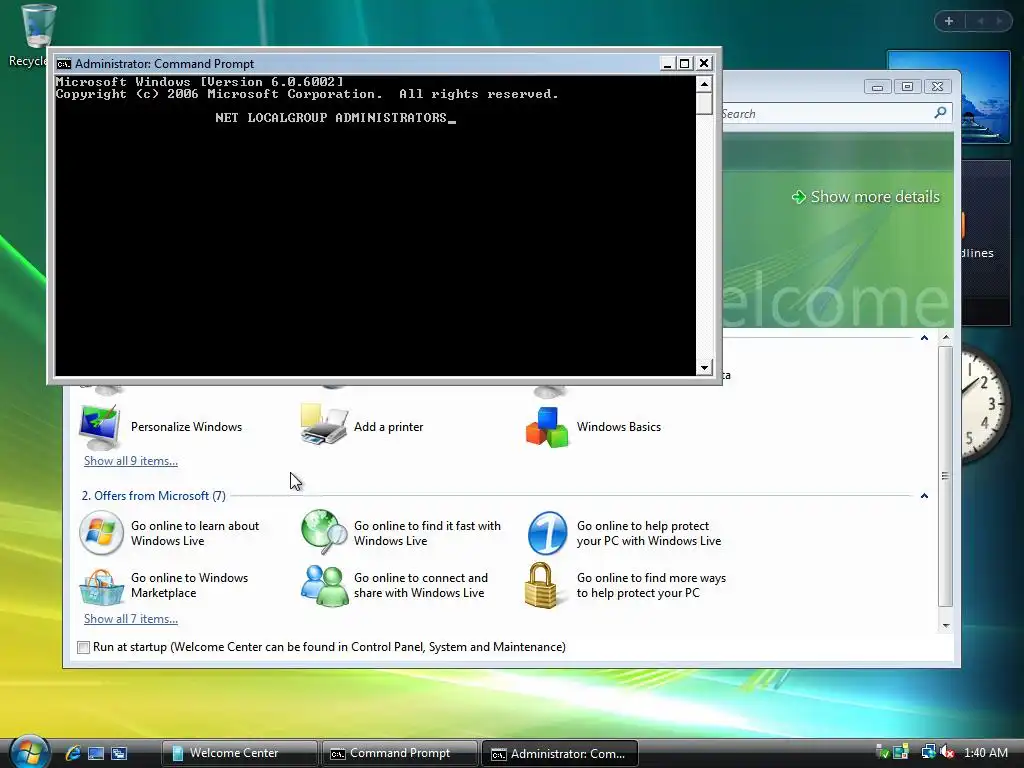Open the Recycle Bin on desktop
The height and width of the screenshot is (768, 1024).
pos(37,26)
